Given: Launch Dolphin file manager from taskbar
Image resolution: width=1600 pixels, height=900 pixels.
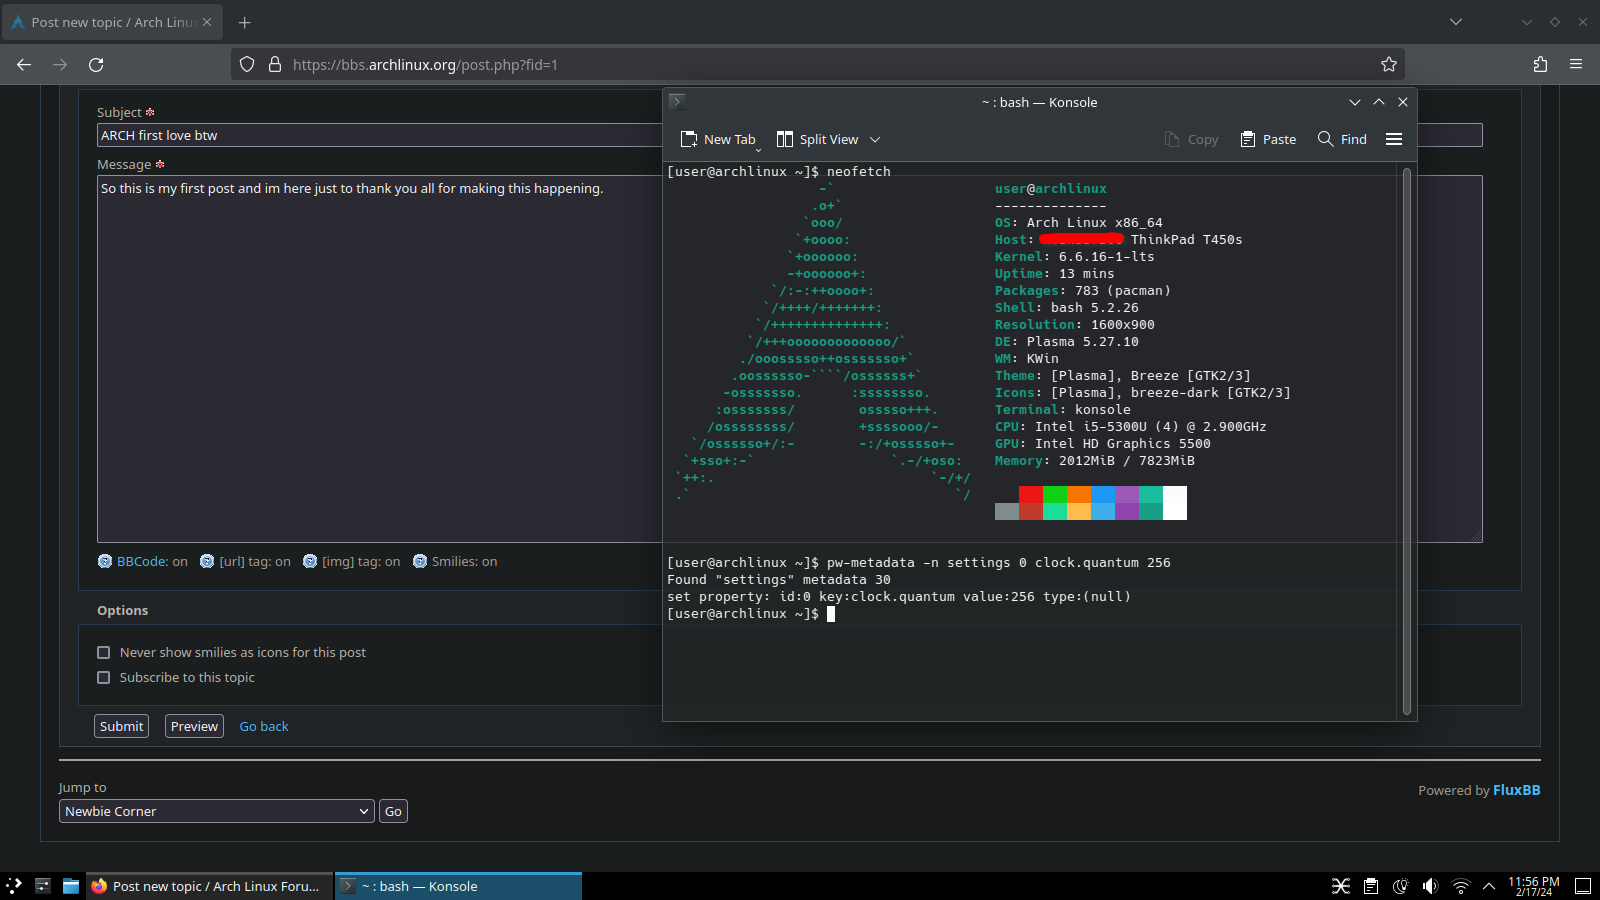Looking at the screenshot, I should [x=71, y=886].
